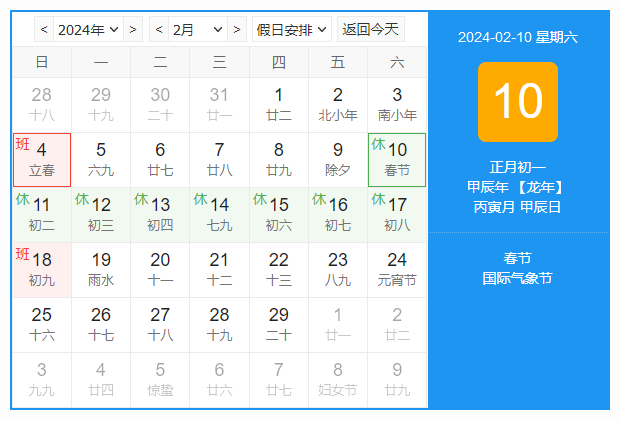Choose February 24 元宵节 date
This screenshot has width=619, height=422.
pyautogui.click(x=397, y=270)
